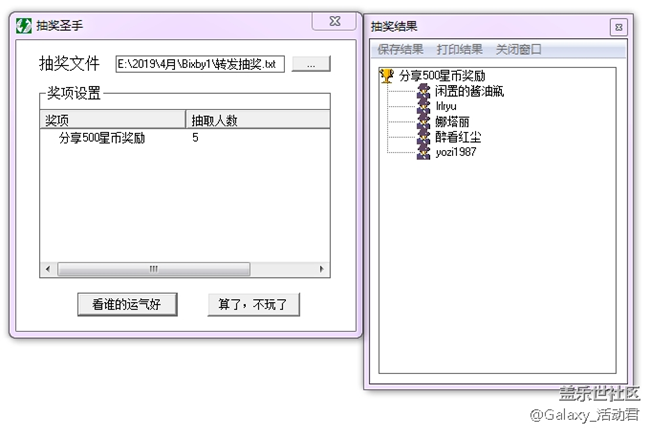The width and height of the screenshot is (650, 438).
Task: Click the 抽取人数 column header
Action: [x=257, y=120]
